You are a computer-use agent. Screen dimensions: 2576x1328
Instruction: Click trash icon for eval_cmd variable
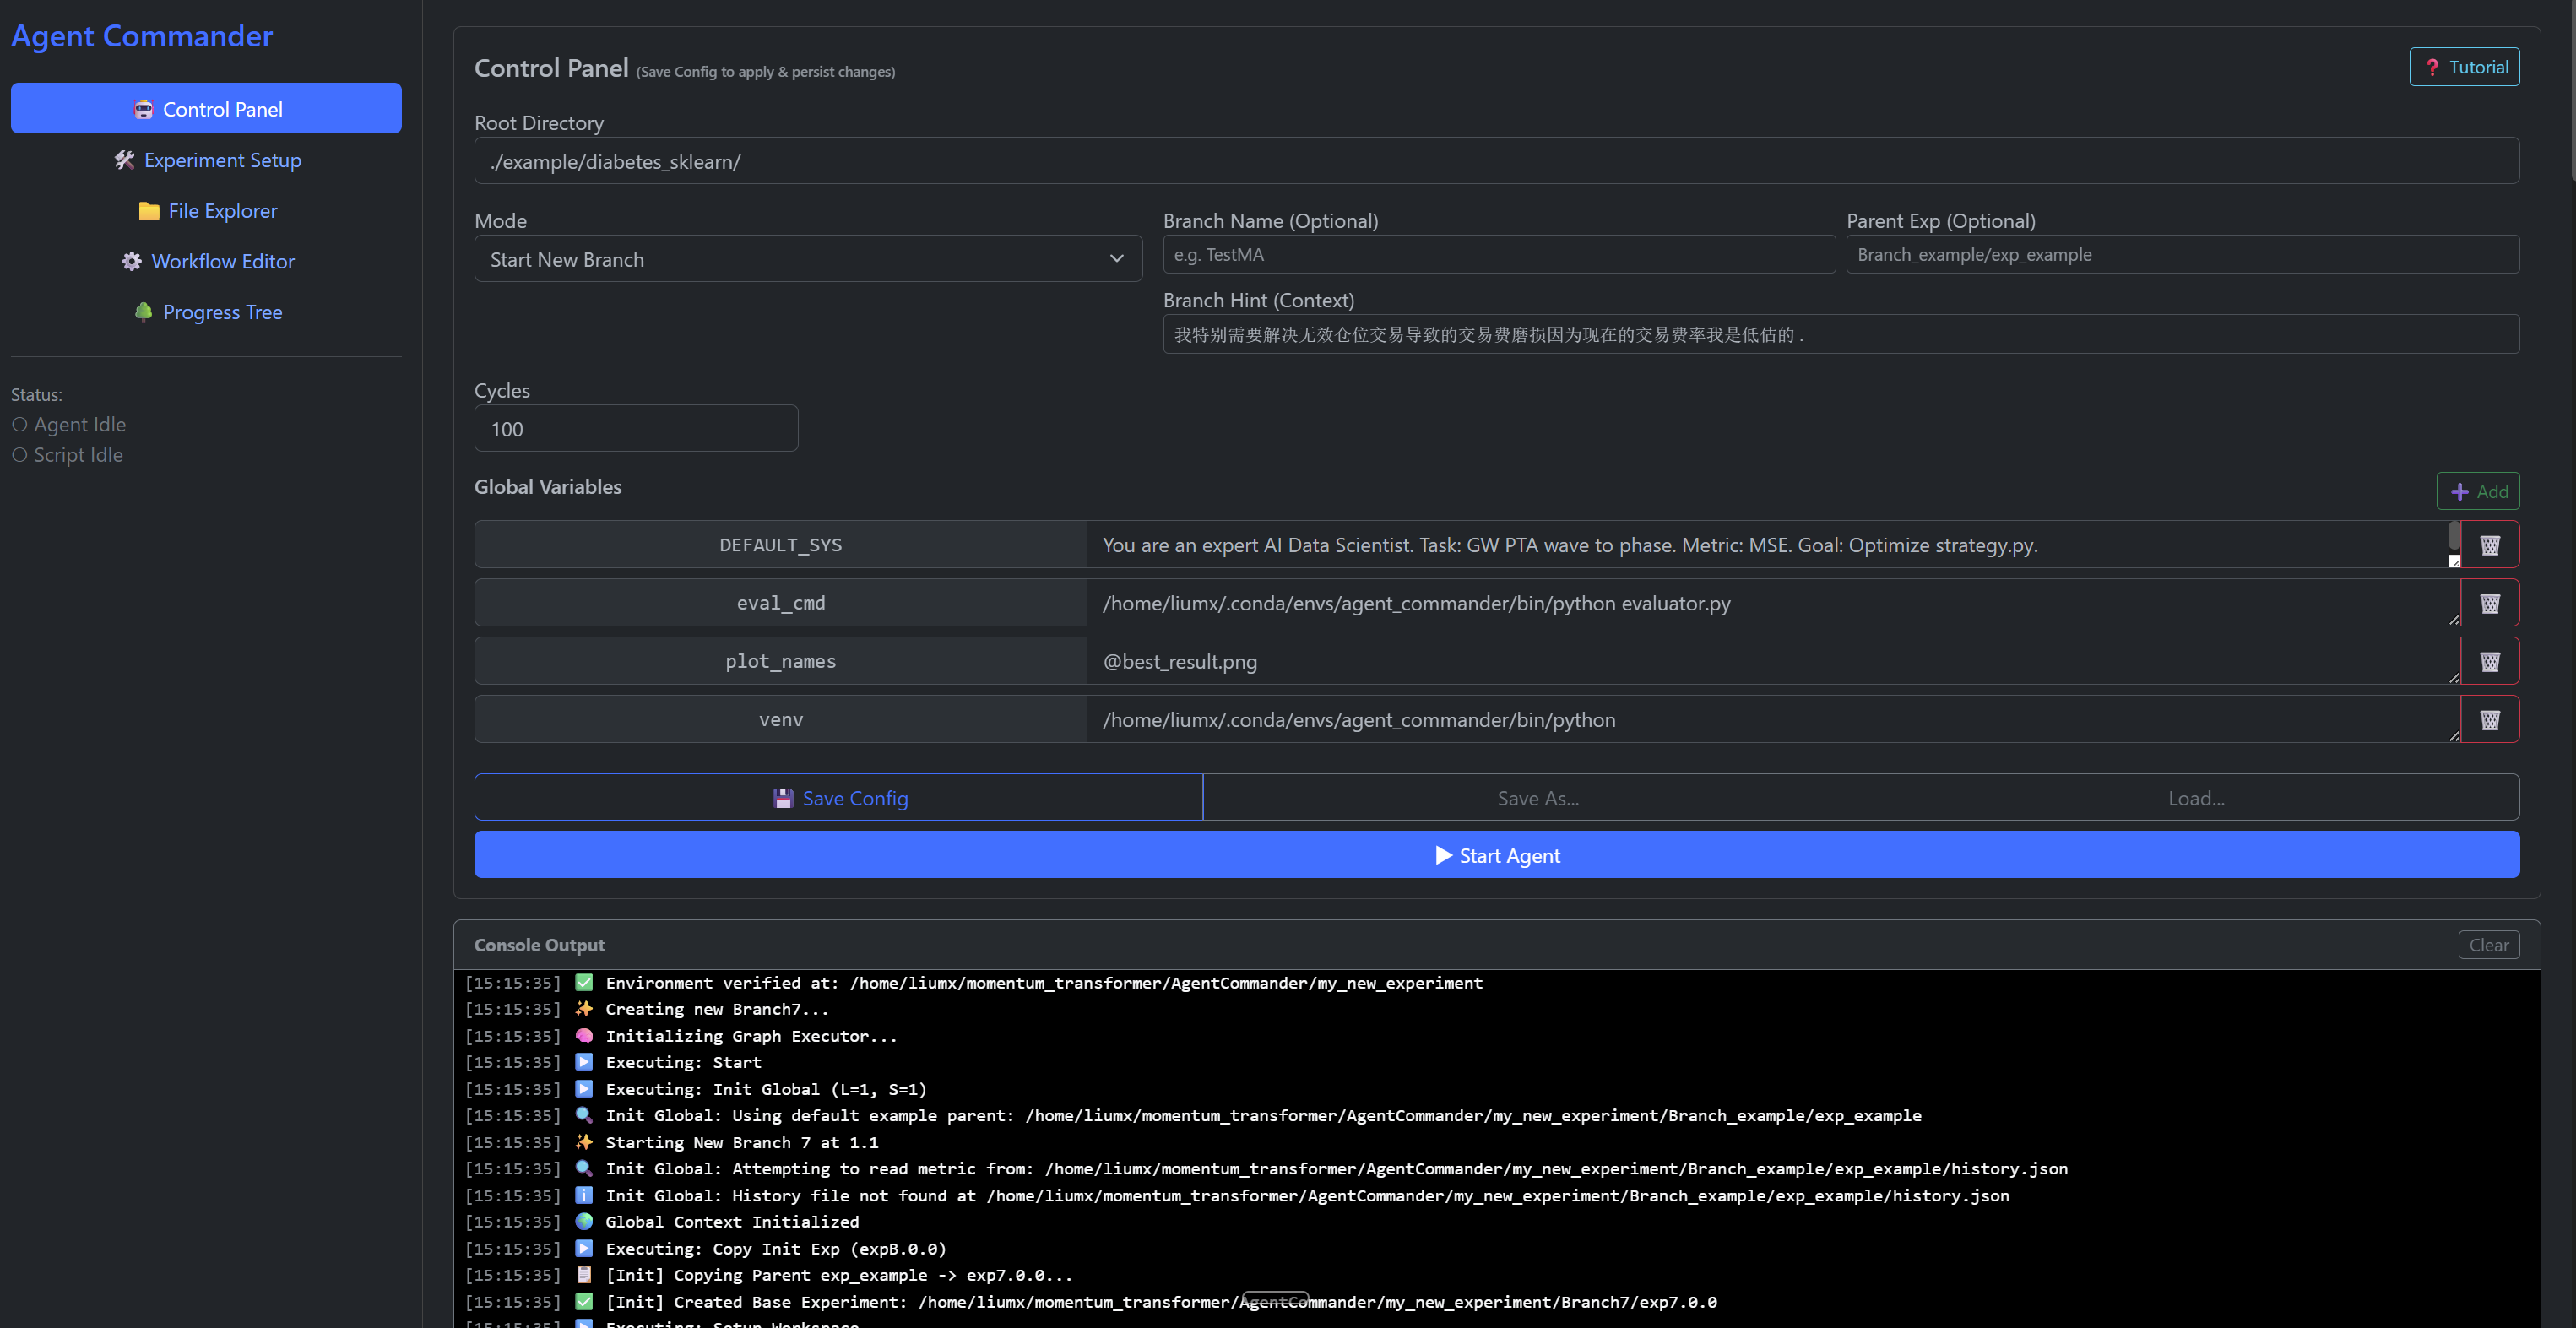(2489, 603)
